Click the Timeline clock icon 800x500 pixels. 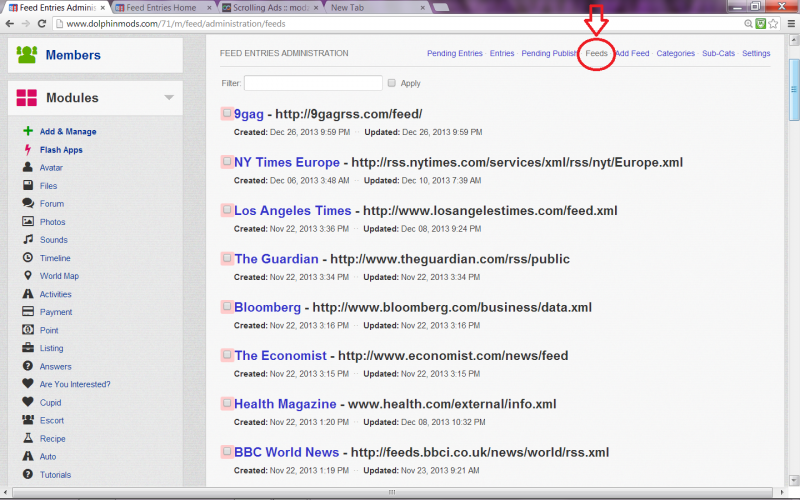pyautogui.click(x=28, y=258)
